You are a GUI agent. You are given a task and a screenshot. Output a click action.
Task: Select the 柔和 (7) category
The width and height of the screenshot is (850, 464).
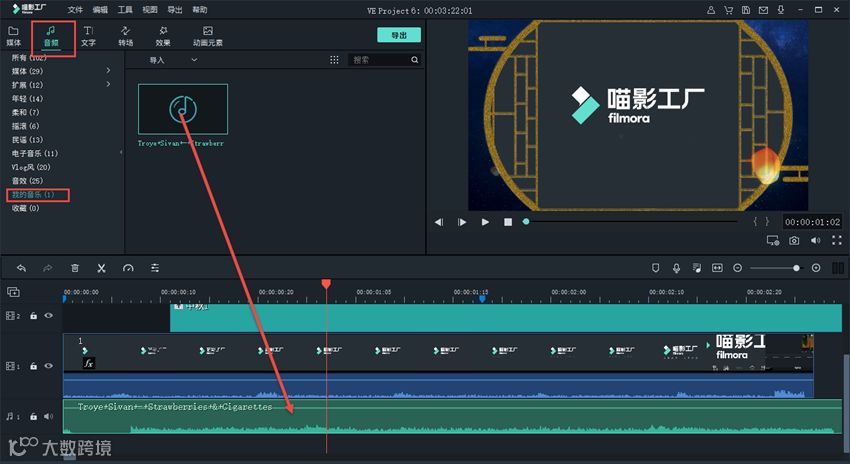(x=25, y=112)
